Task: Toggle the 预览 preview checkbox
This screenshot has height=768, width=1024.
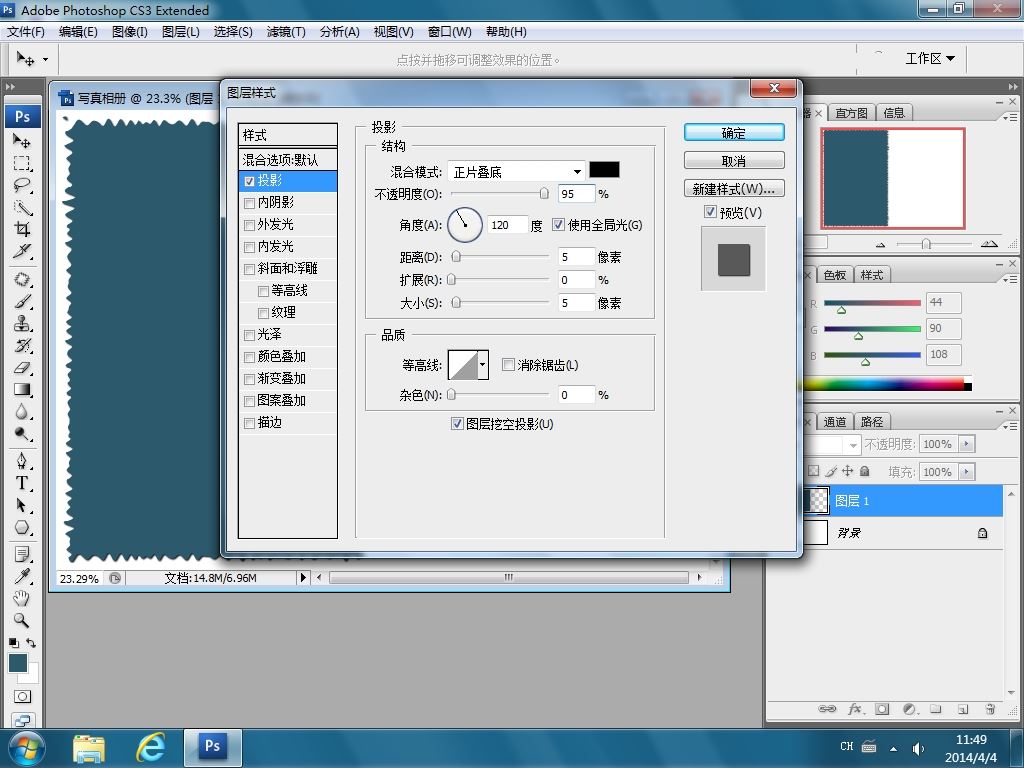Action: pyautogui.click(x=711, y=212)
